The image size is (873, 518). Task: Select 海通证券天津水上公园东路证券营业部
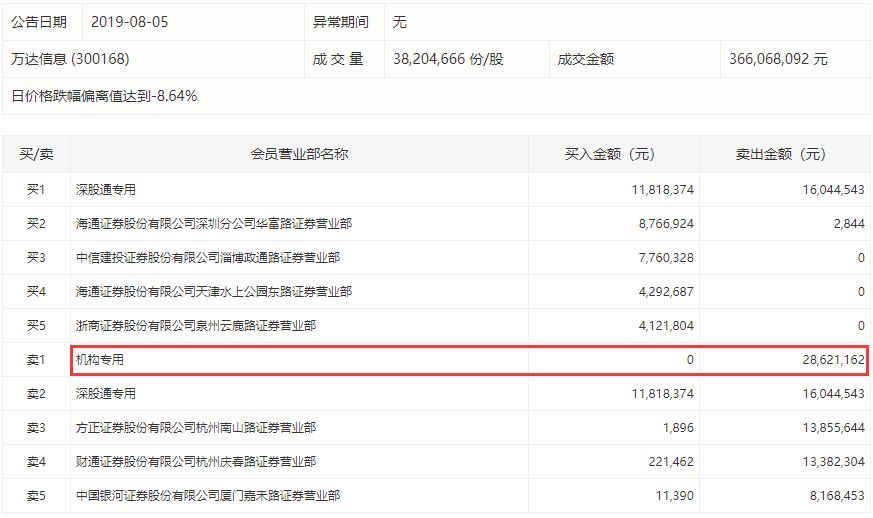(x=214, y=292)
